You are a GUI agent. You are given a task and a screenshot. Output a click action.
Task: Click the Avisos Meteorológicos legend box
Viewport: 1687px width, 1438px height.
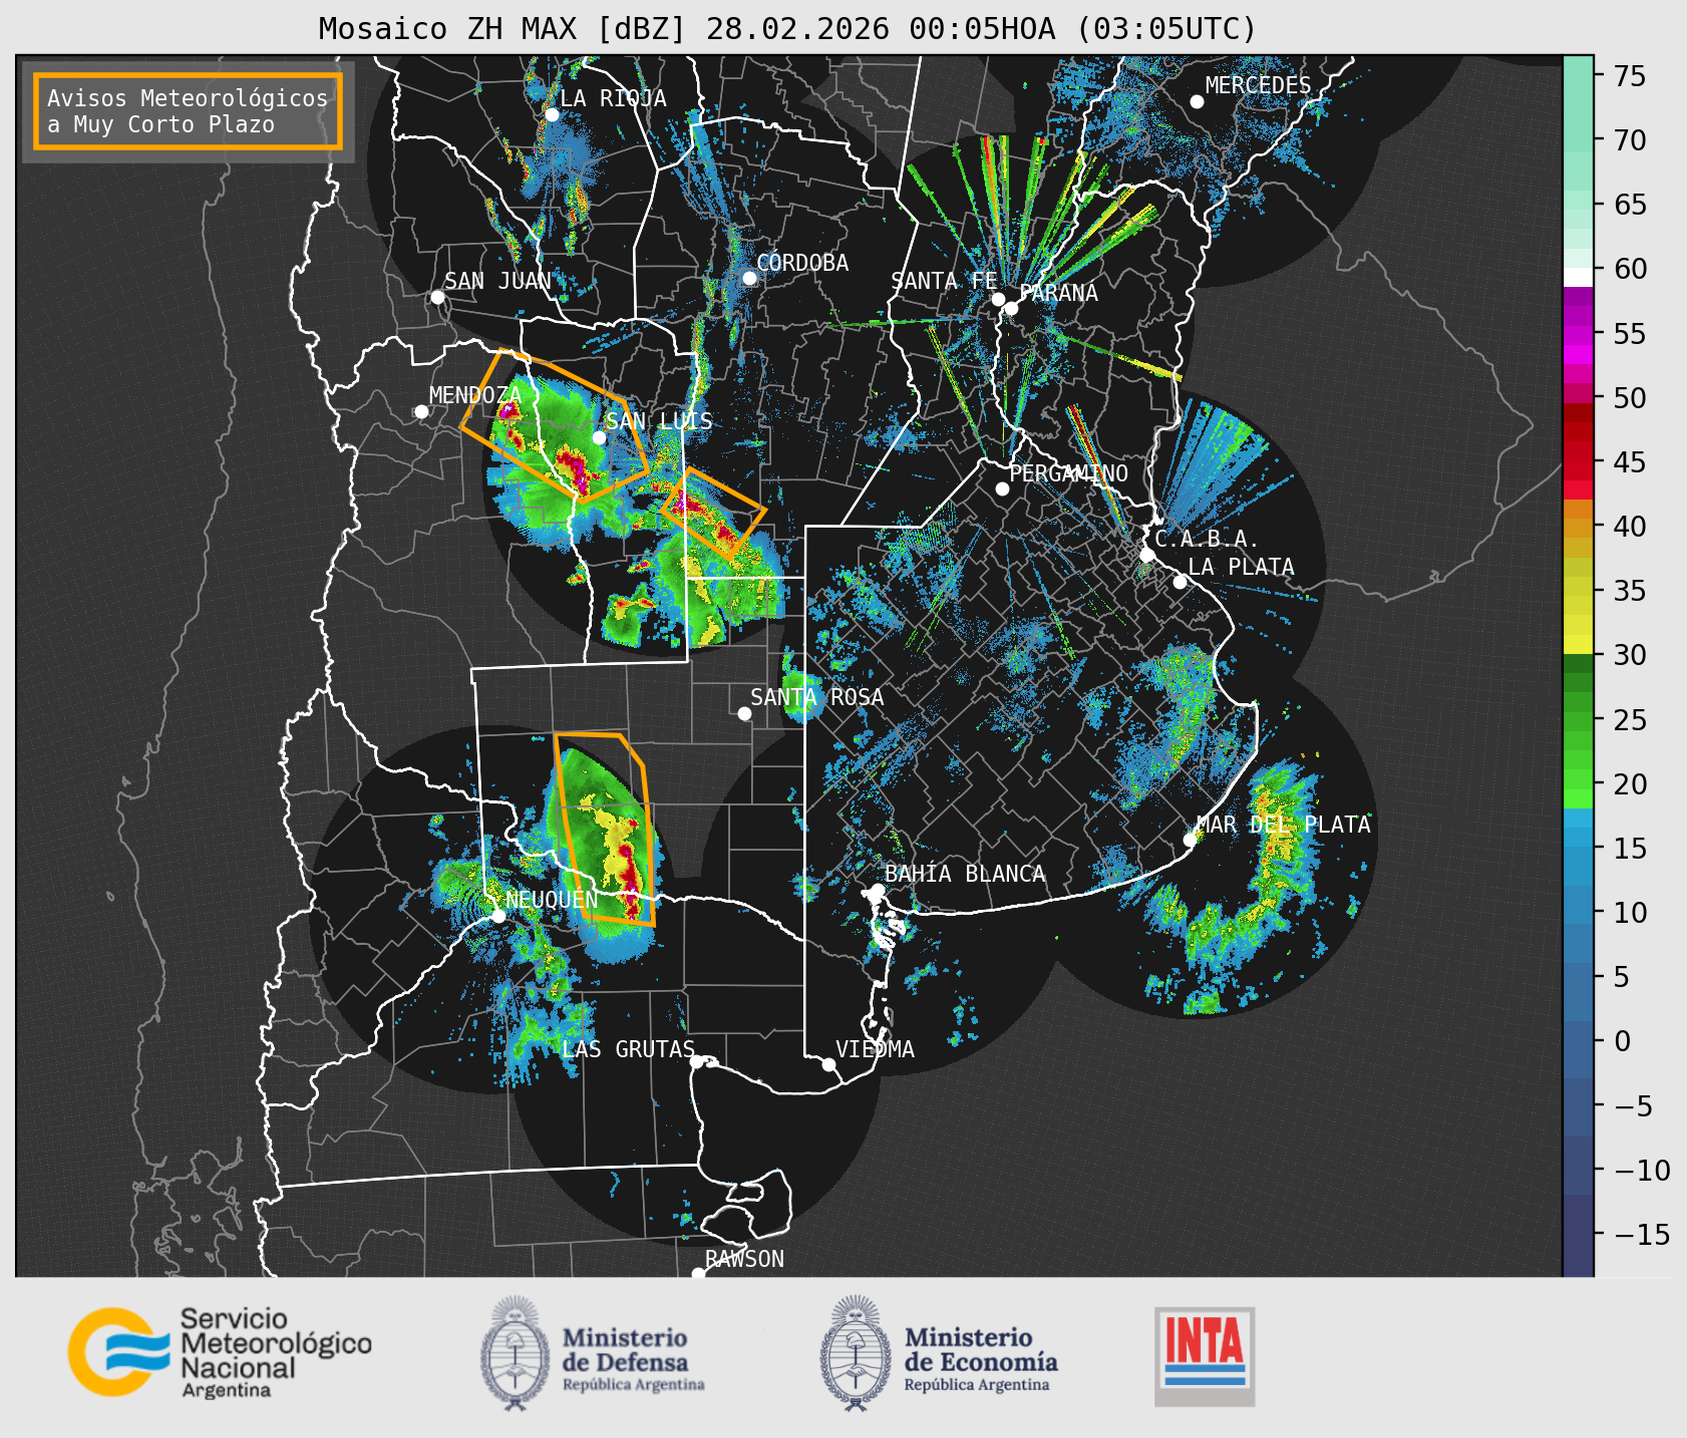[188, 111]
